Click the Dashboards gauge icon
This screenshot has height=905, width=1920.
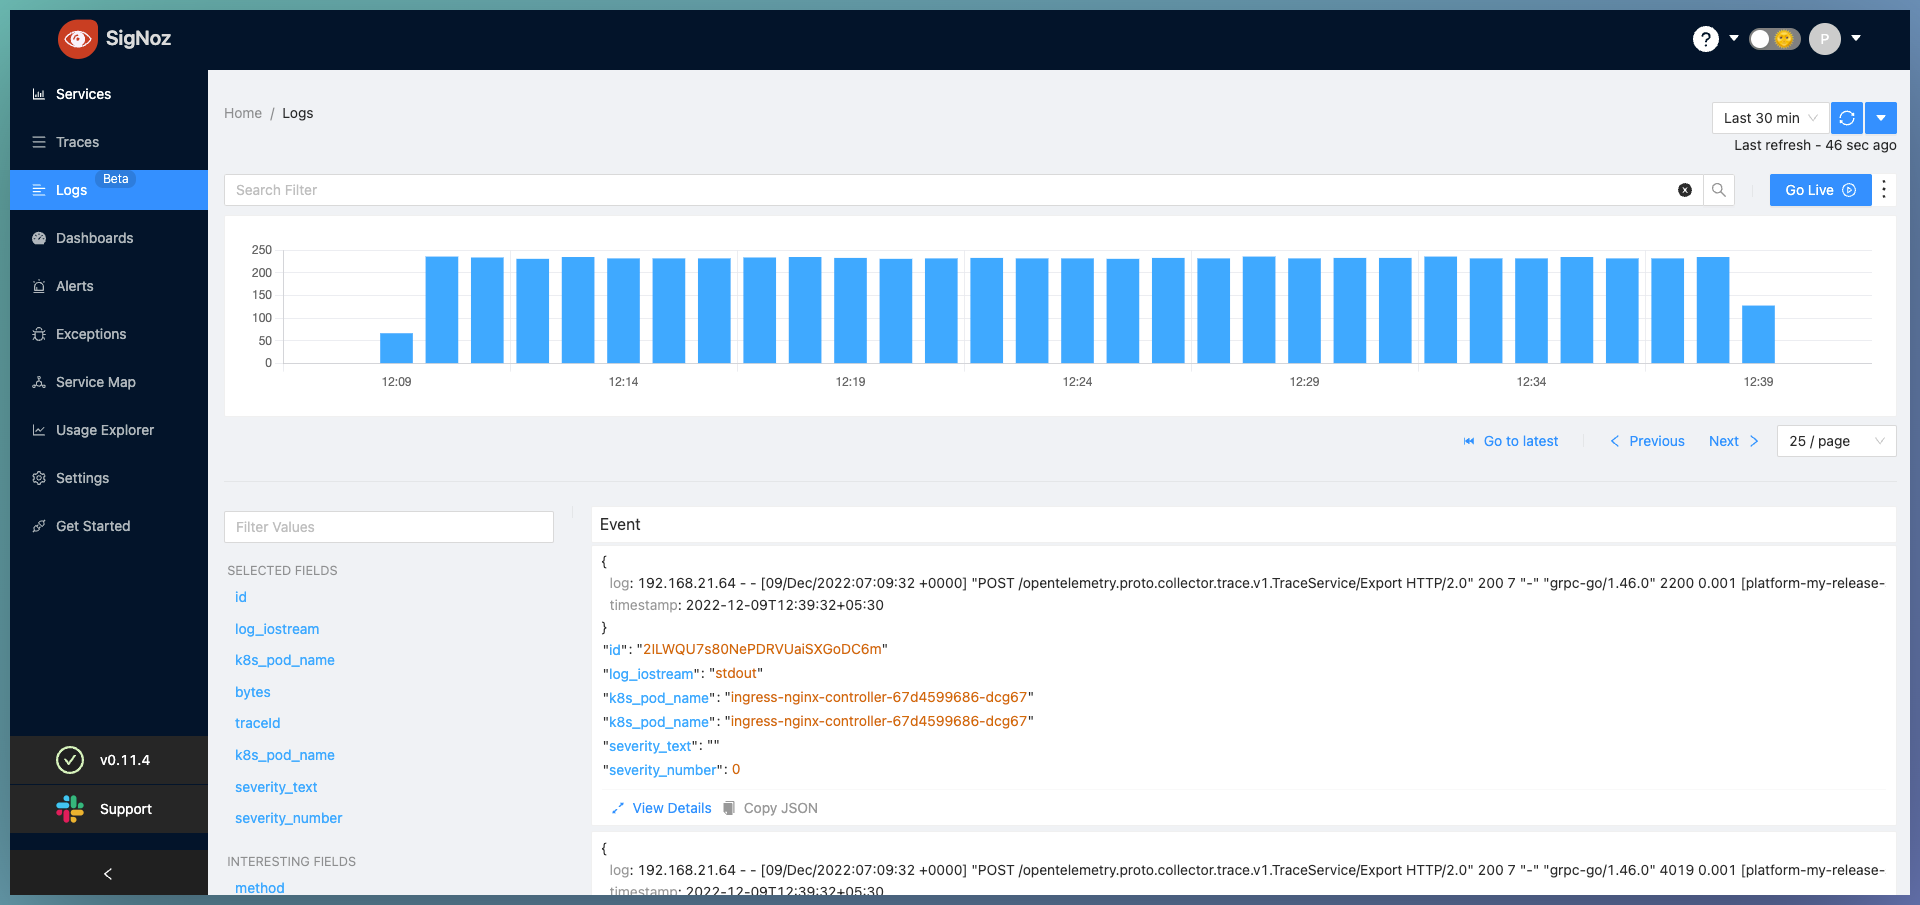(39, 238)
